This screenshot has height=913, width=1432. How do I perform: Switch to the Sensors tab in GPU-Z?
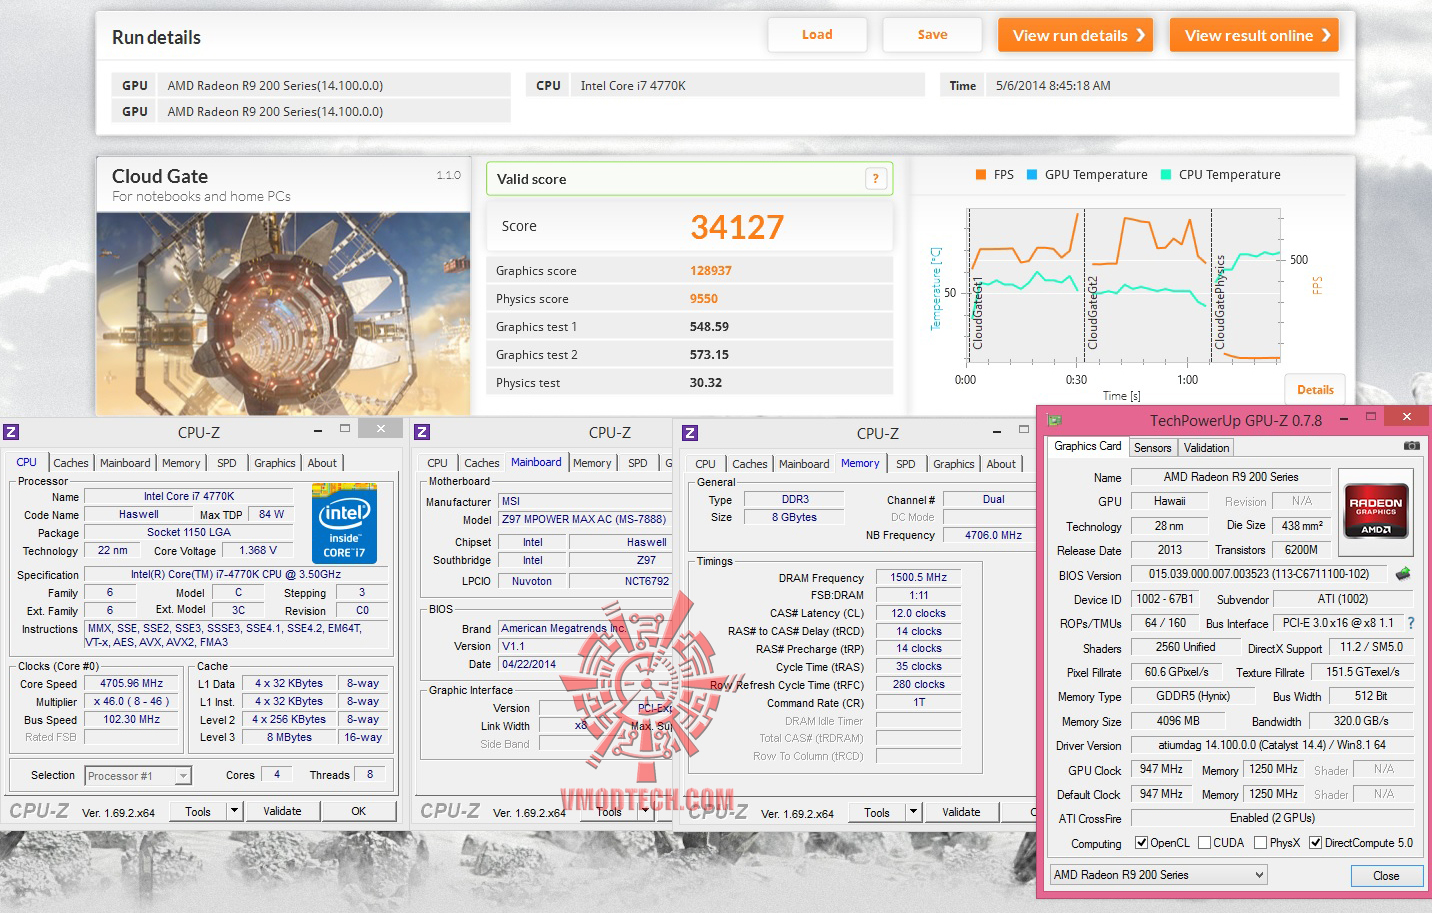(1152, 448)
